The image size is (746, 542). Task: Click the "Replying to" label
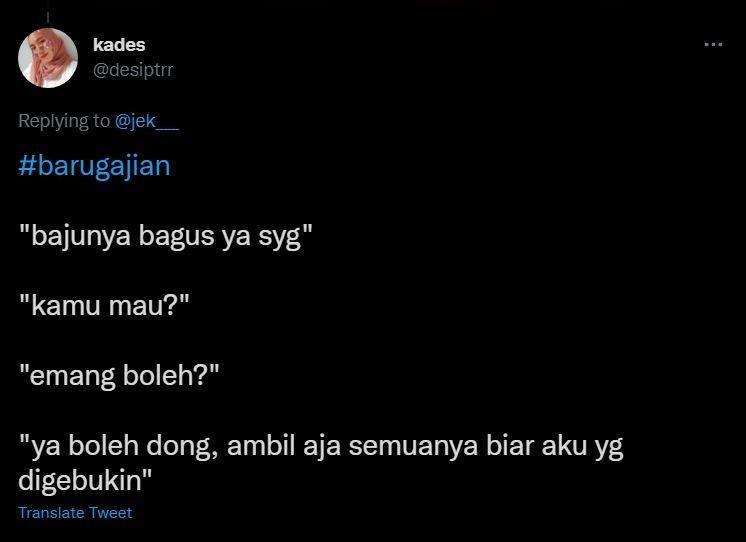(x=64, y=121)
